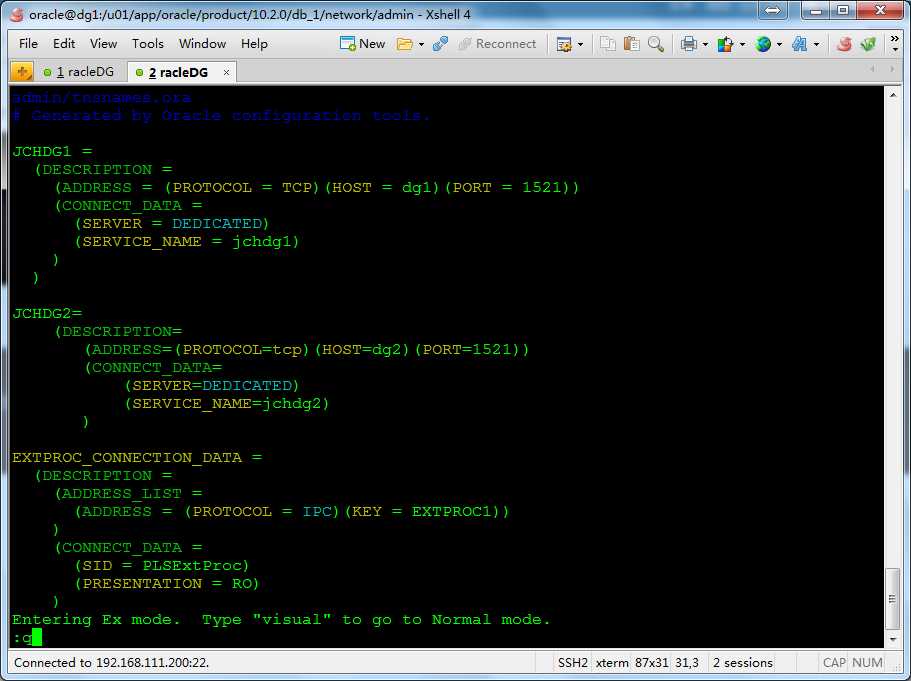Click terminal scrollbar up arrow
Viewport: 911px width, 681px height.
coord(893,94)
